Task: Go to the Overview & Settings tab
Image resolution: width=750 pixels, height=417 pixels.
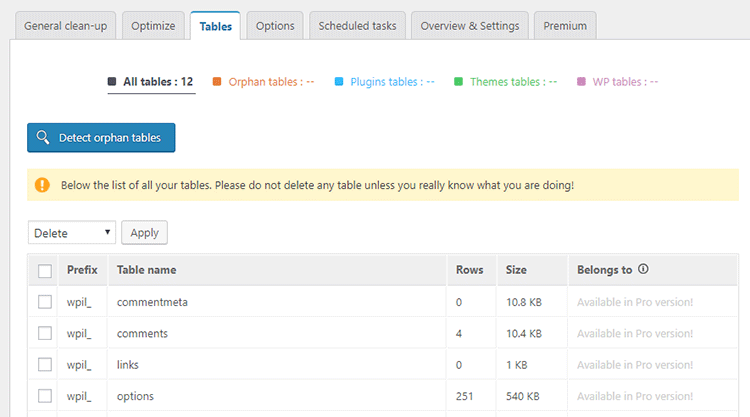Action: (x=470, y=26)
